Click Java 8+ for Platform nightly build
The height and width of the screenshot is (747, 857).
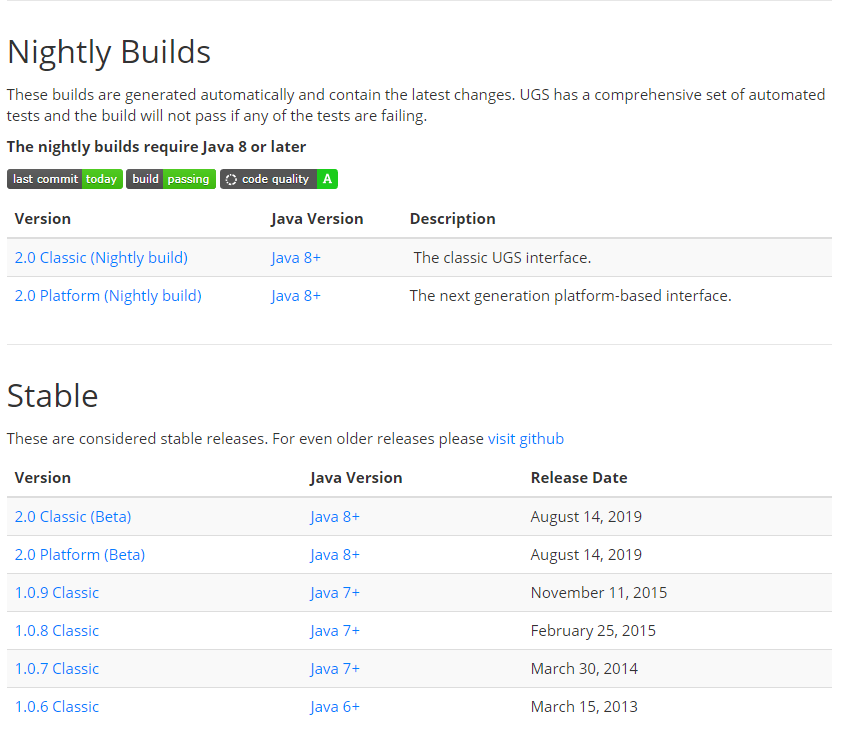click(296, 296)
